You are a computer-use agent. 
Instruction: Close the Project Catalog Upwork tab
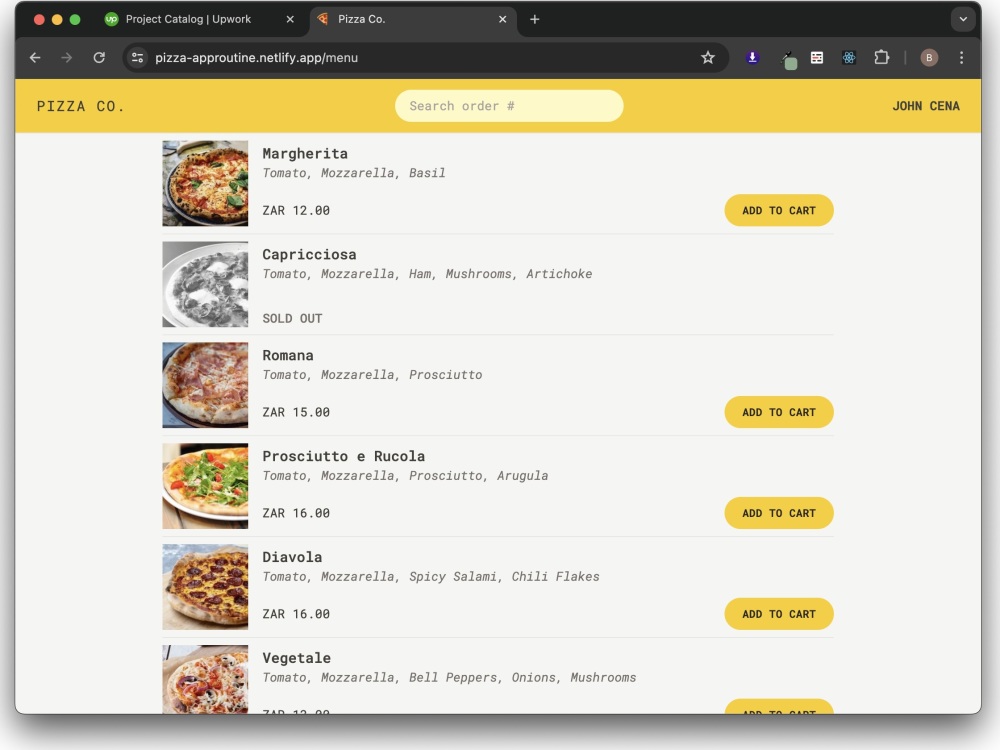290,20
